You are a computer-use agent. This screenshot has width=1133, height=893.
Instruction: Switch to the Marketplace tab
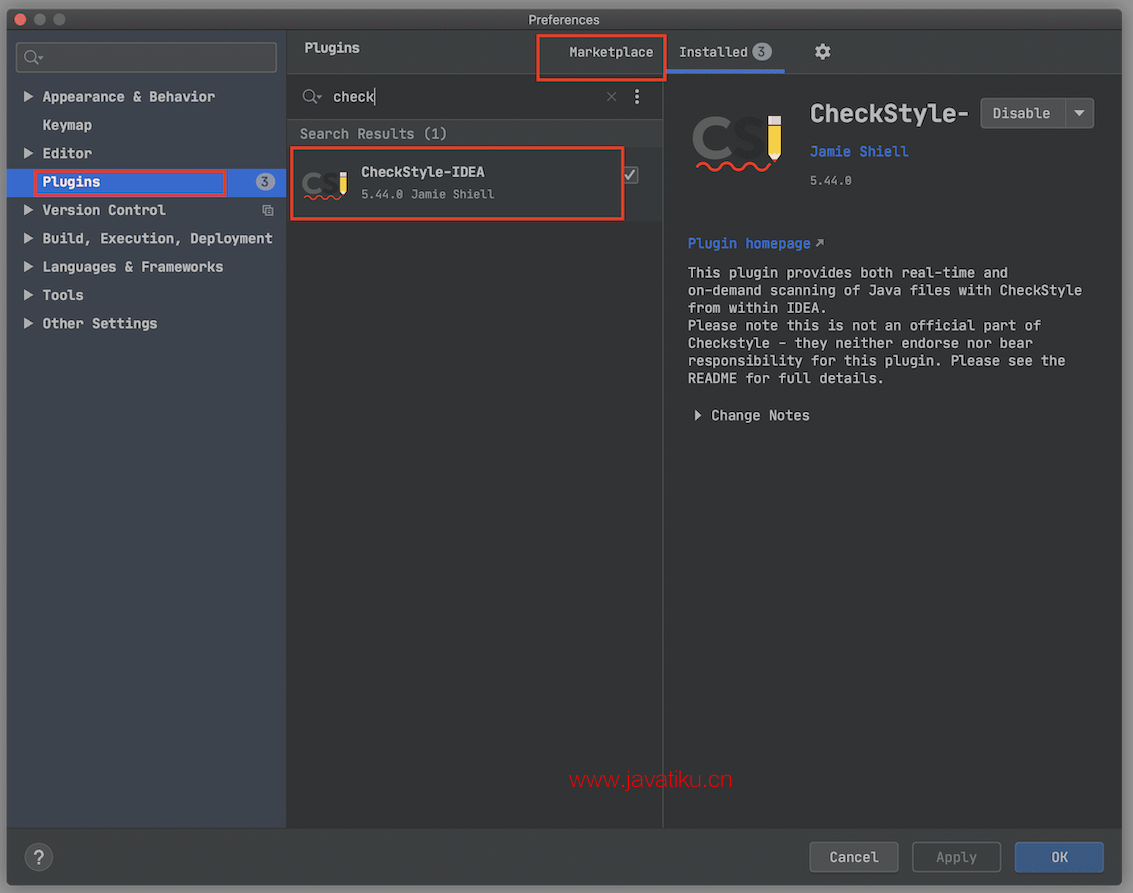[x=611, y=52]
